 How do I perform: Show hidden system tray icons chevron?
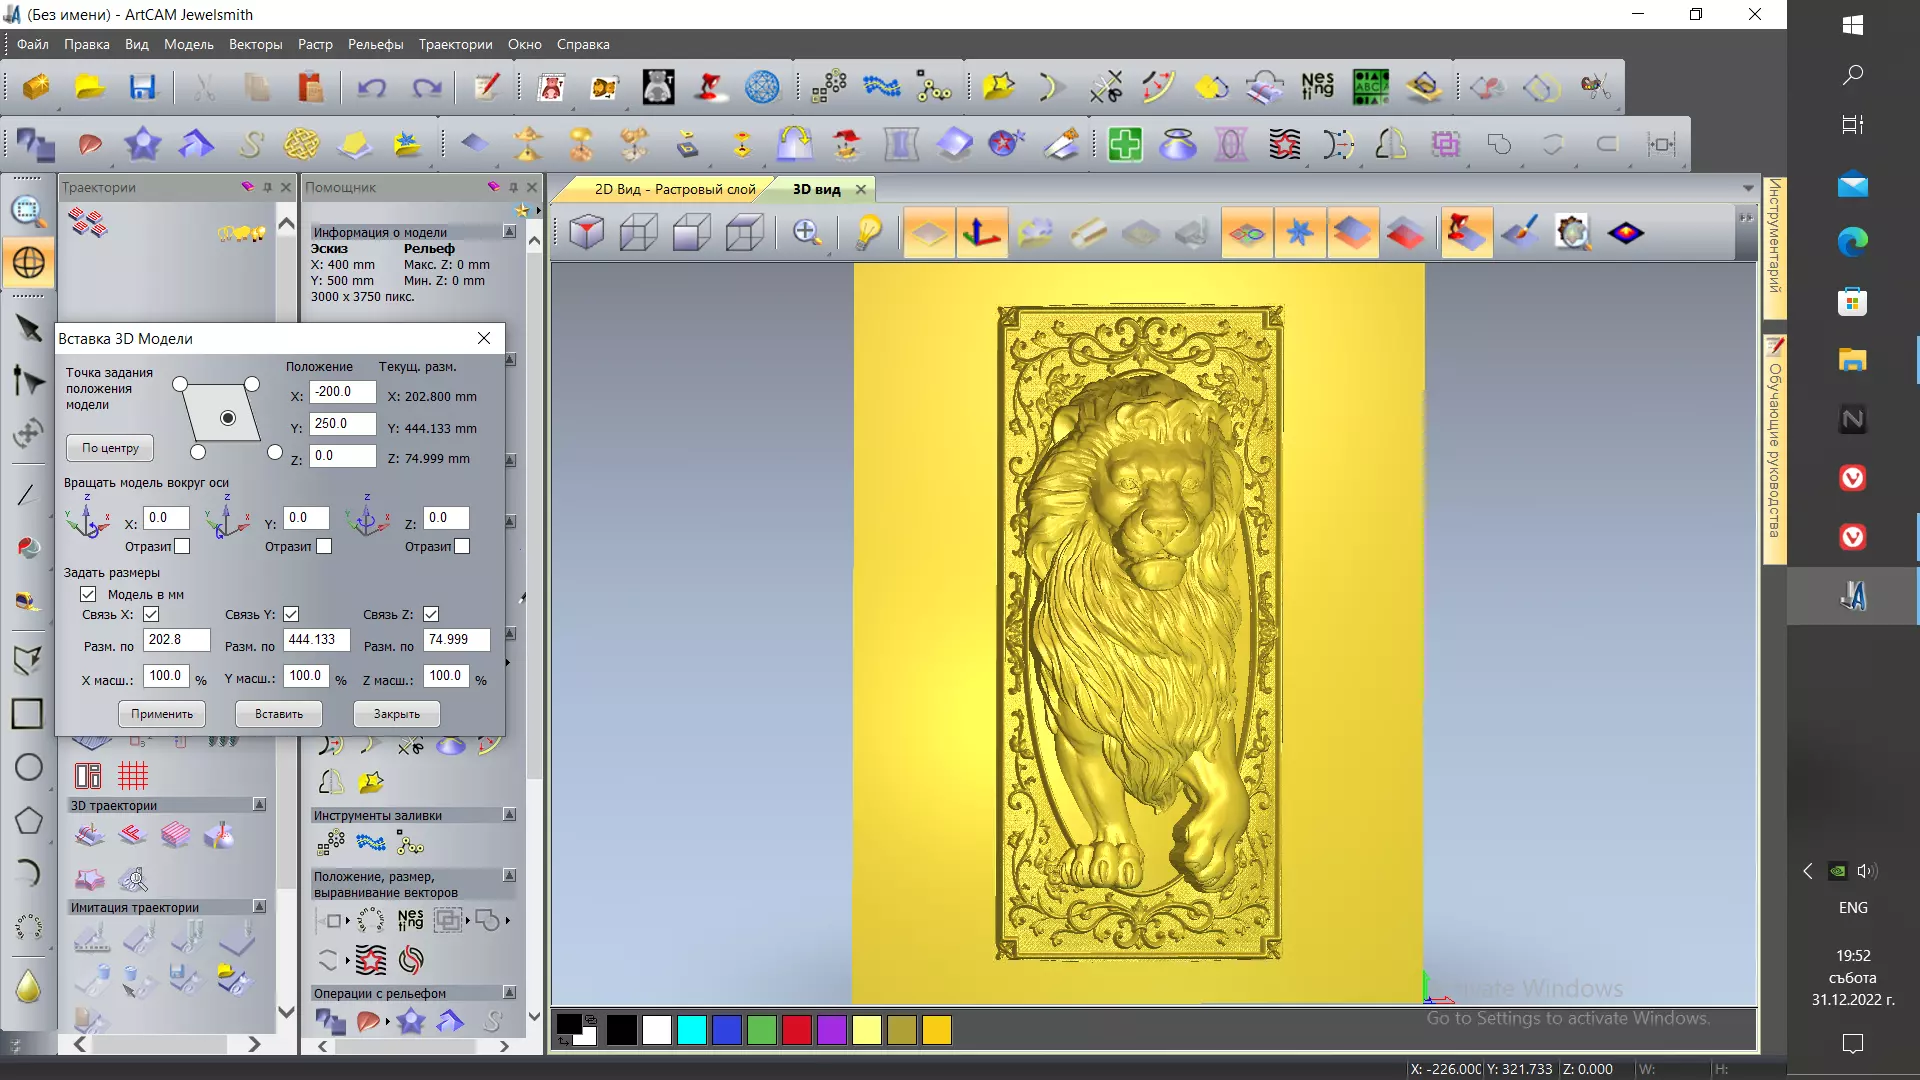(x=1807, y=871)
